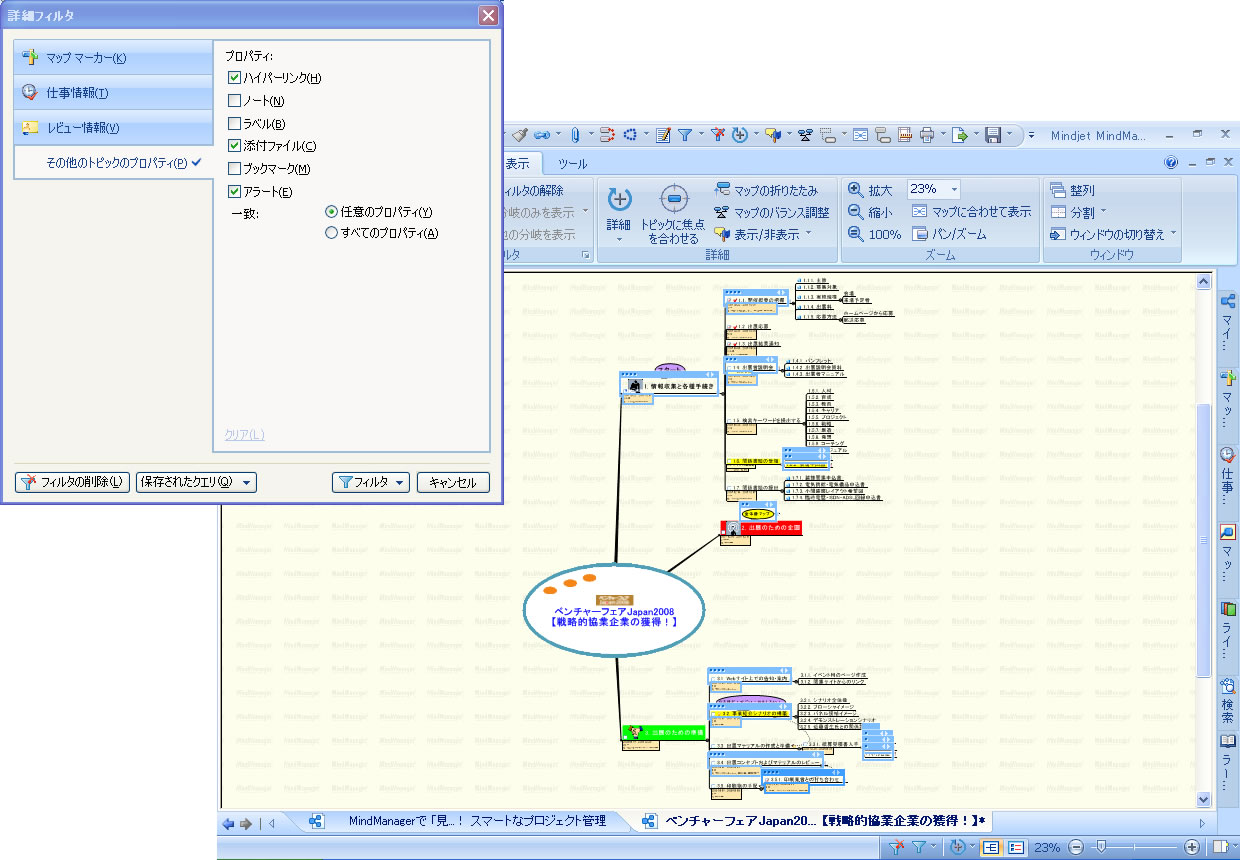Click zoom plus button in status bar

[1191, 847]
